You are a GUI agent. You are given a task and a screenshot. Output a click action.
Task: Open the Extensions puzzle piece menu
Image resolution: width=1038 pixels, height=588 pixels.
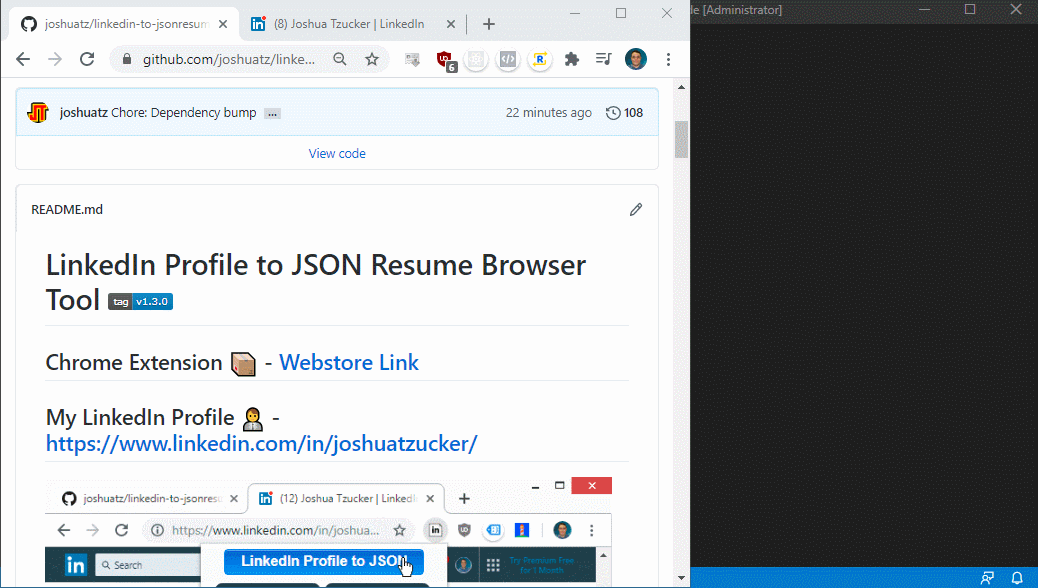[572, 60]
